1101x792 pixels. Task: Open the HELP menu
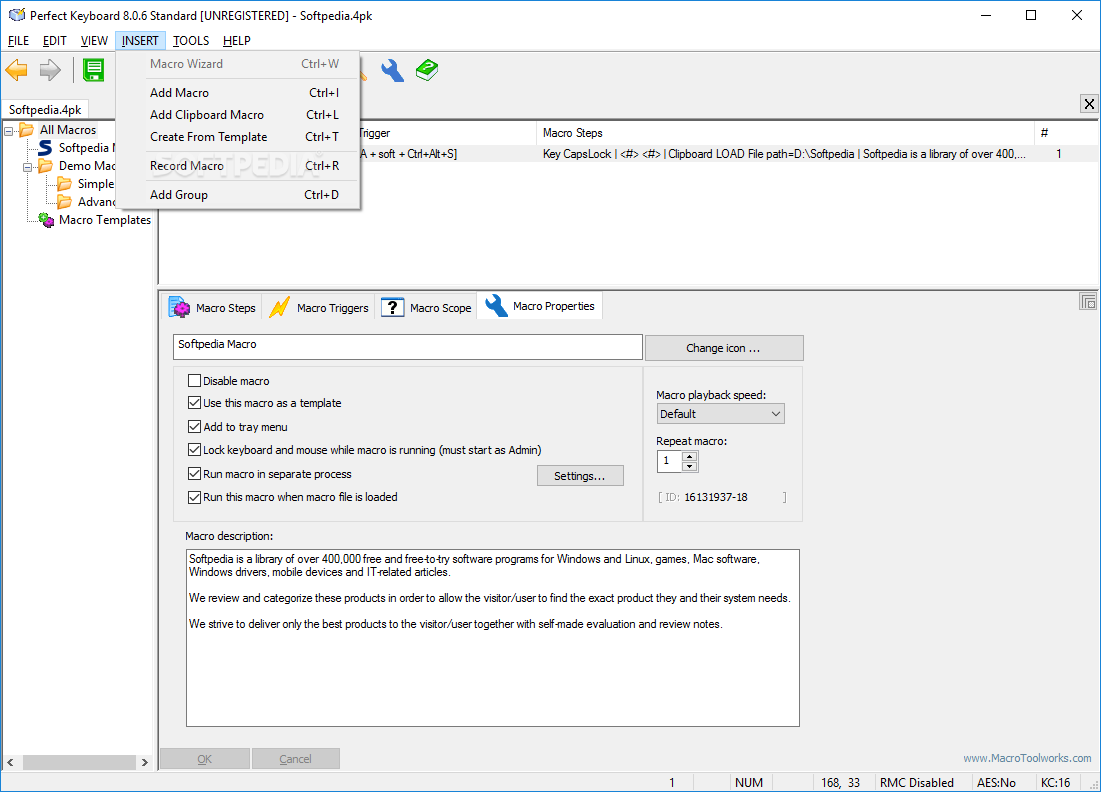[x=237, y=41]
